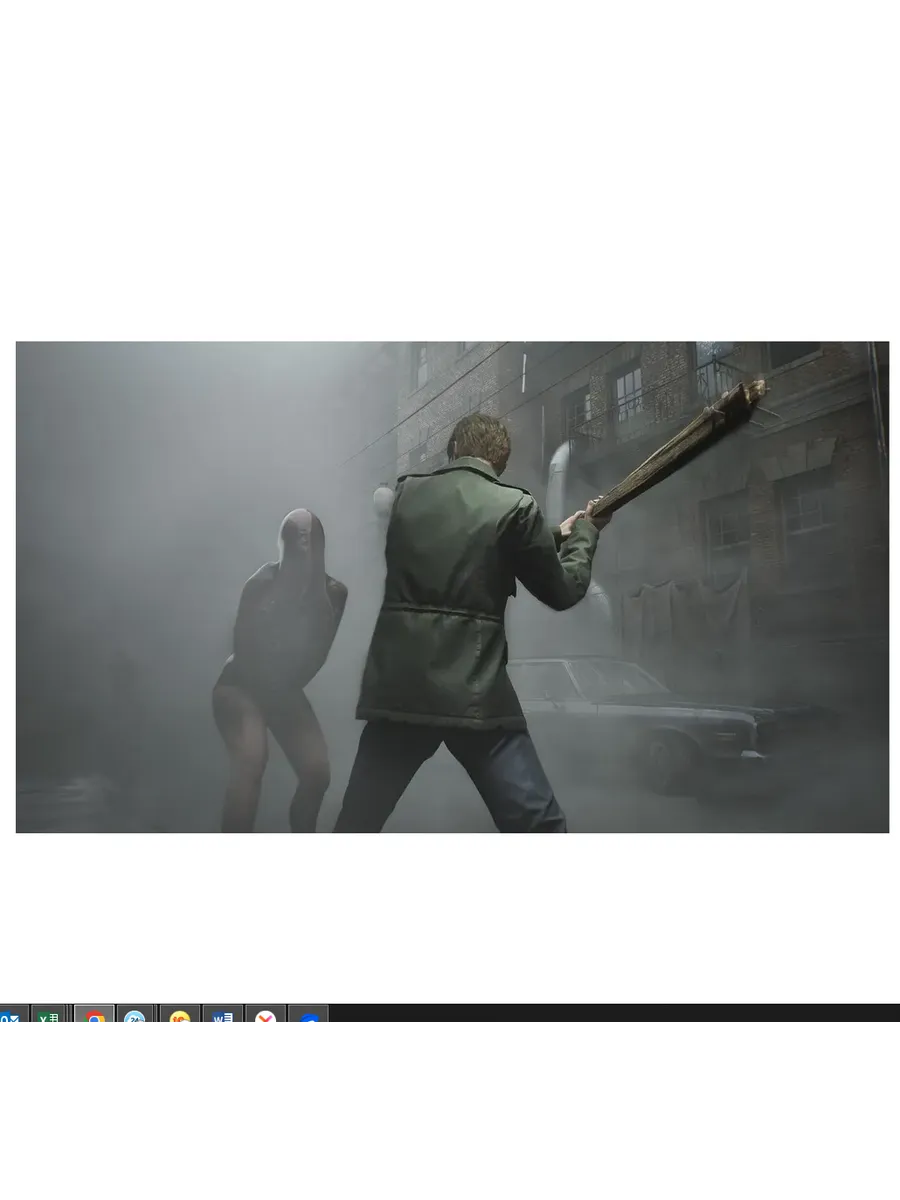Open Outlook from the taskbar
The height and width of the screenshot is (1200, 900).
(10, 1016)
